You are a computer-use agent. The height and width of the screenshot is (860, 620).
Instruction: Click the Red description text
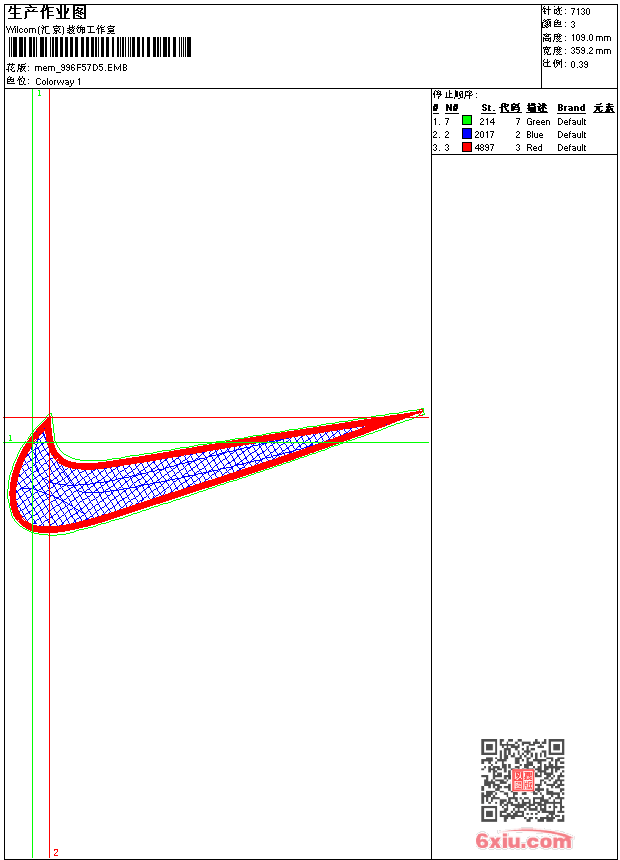(534, 148)
